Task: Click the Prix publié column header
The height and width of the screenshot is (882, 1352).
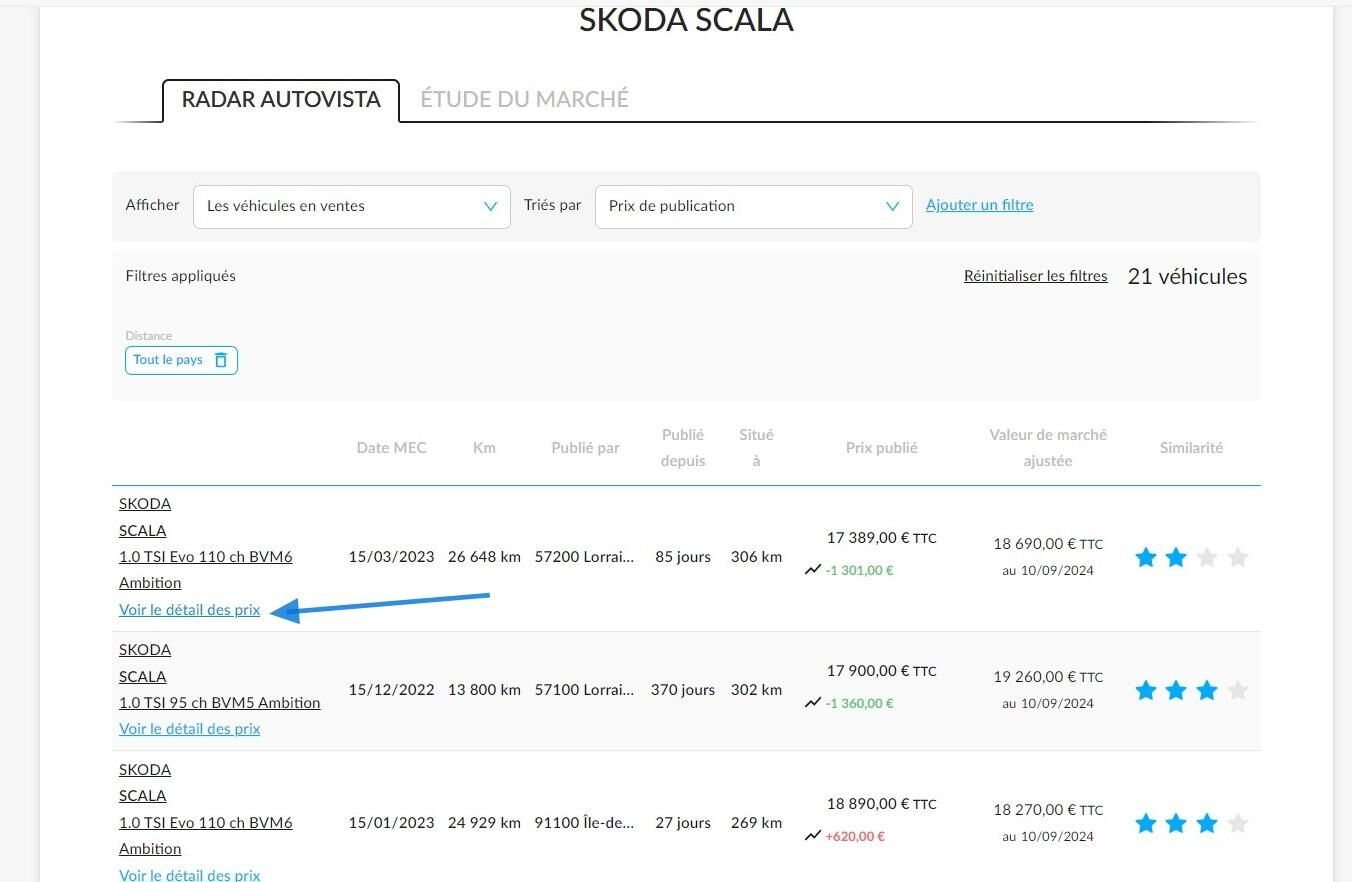Action: pyautogui.click(x=881, y=448)
